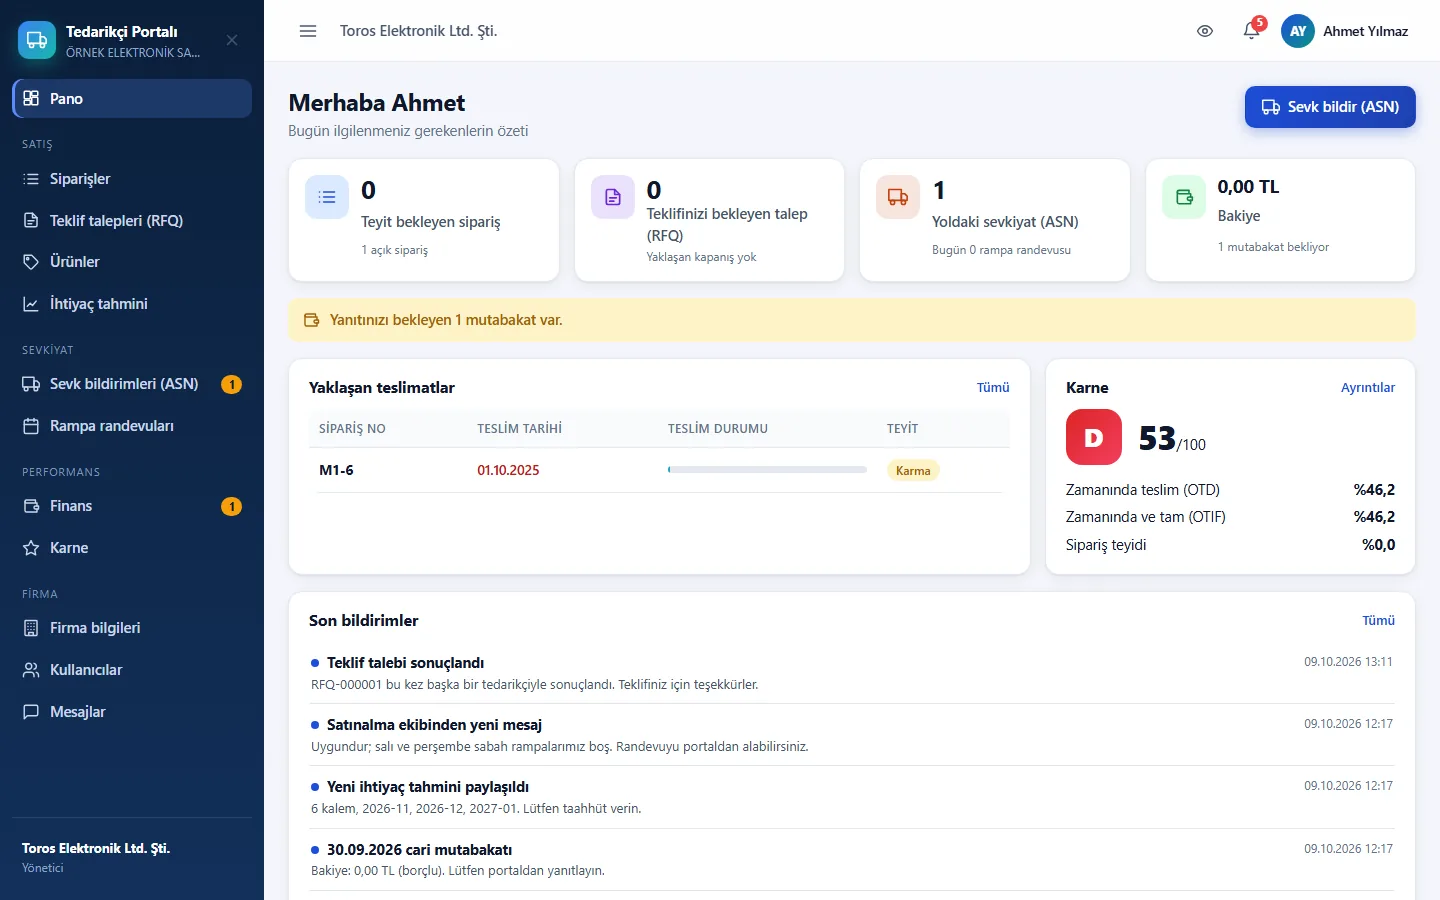Open Mesajlar from the sidebar
The width and height of the screenshot is (1440, 900).
(132, 712)
